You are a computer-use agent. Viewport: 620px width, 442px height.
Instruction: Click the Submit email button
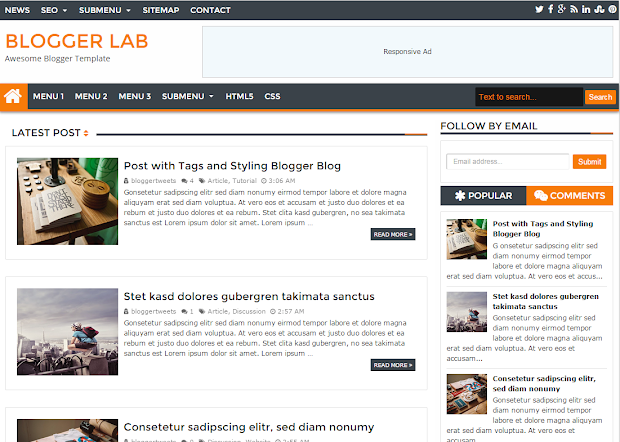click(589, 162)
